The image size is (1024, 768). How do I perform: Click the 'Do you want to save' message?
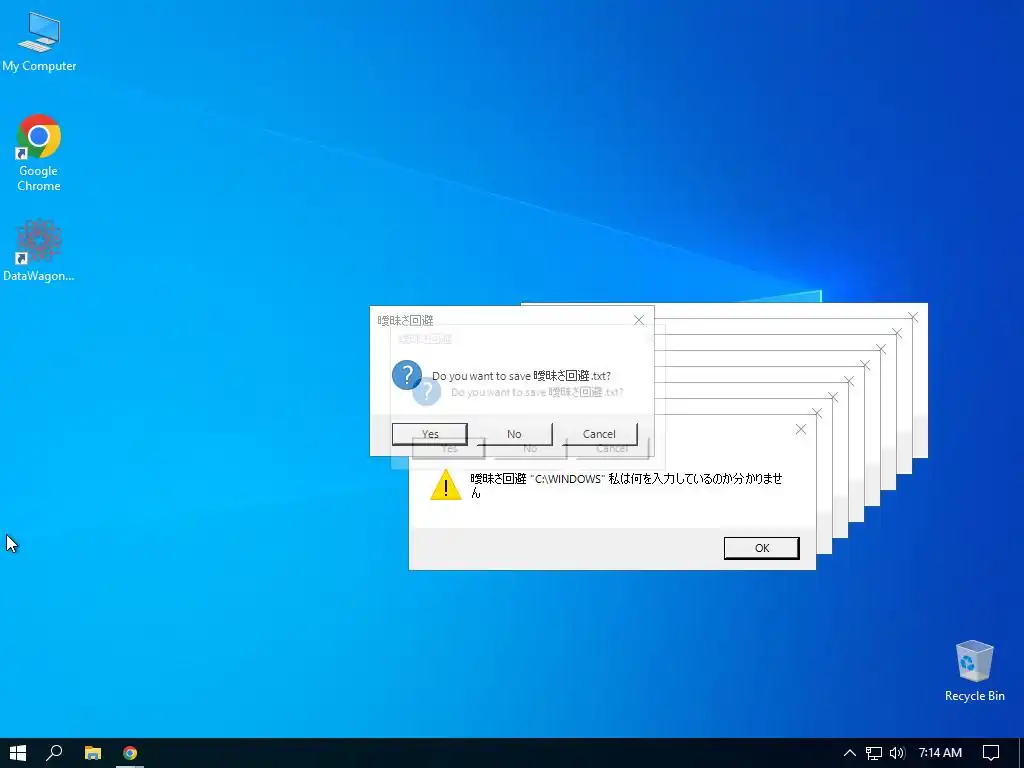point(521,376)
